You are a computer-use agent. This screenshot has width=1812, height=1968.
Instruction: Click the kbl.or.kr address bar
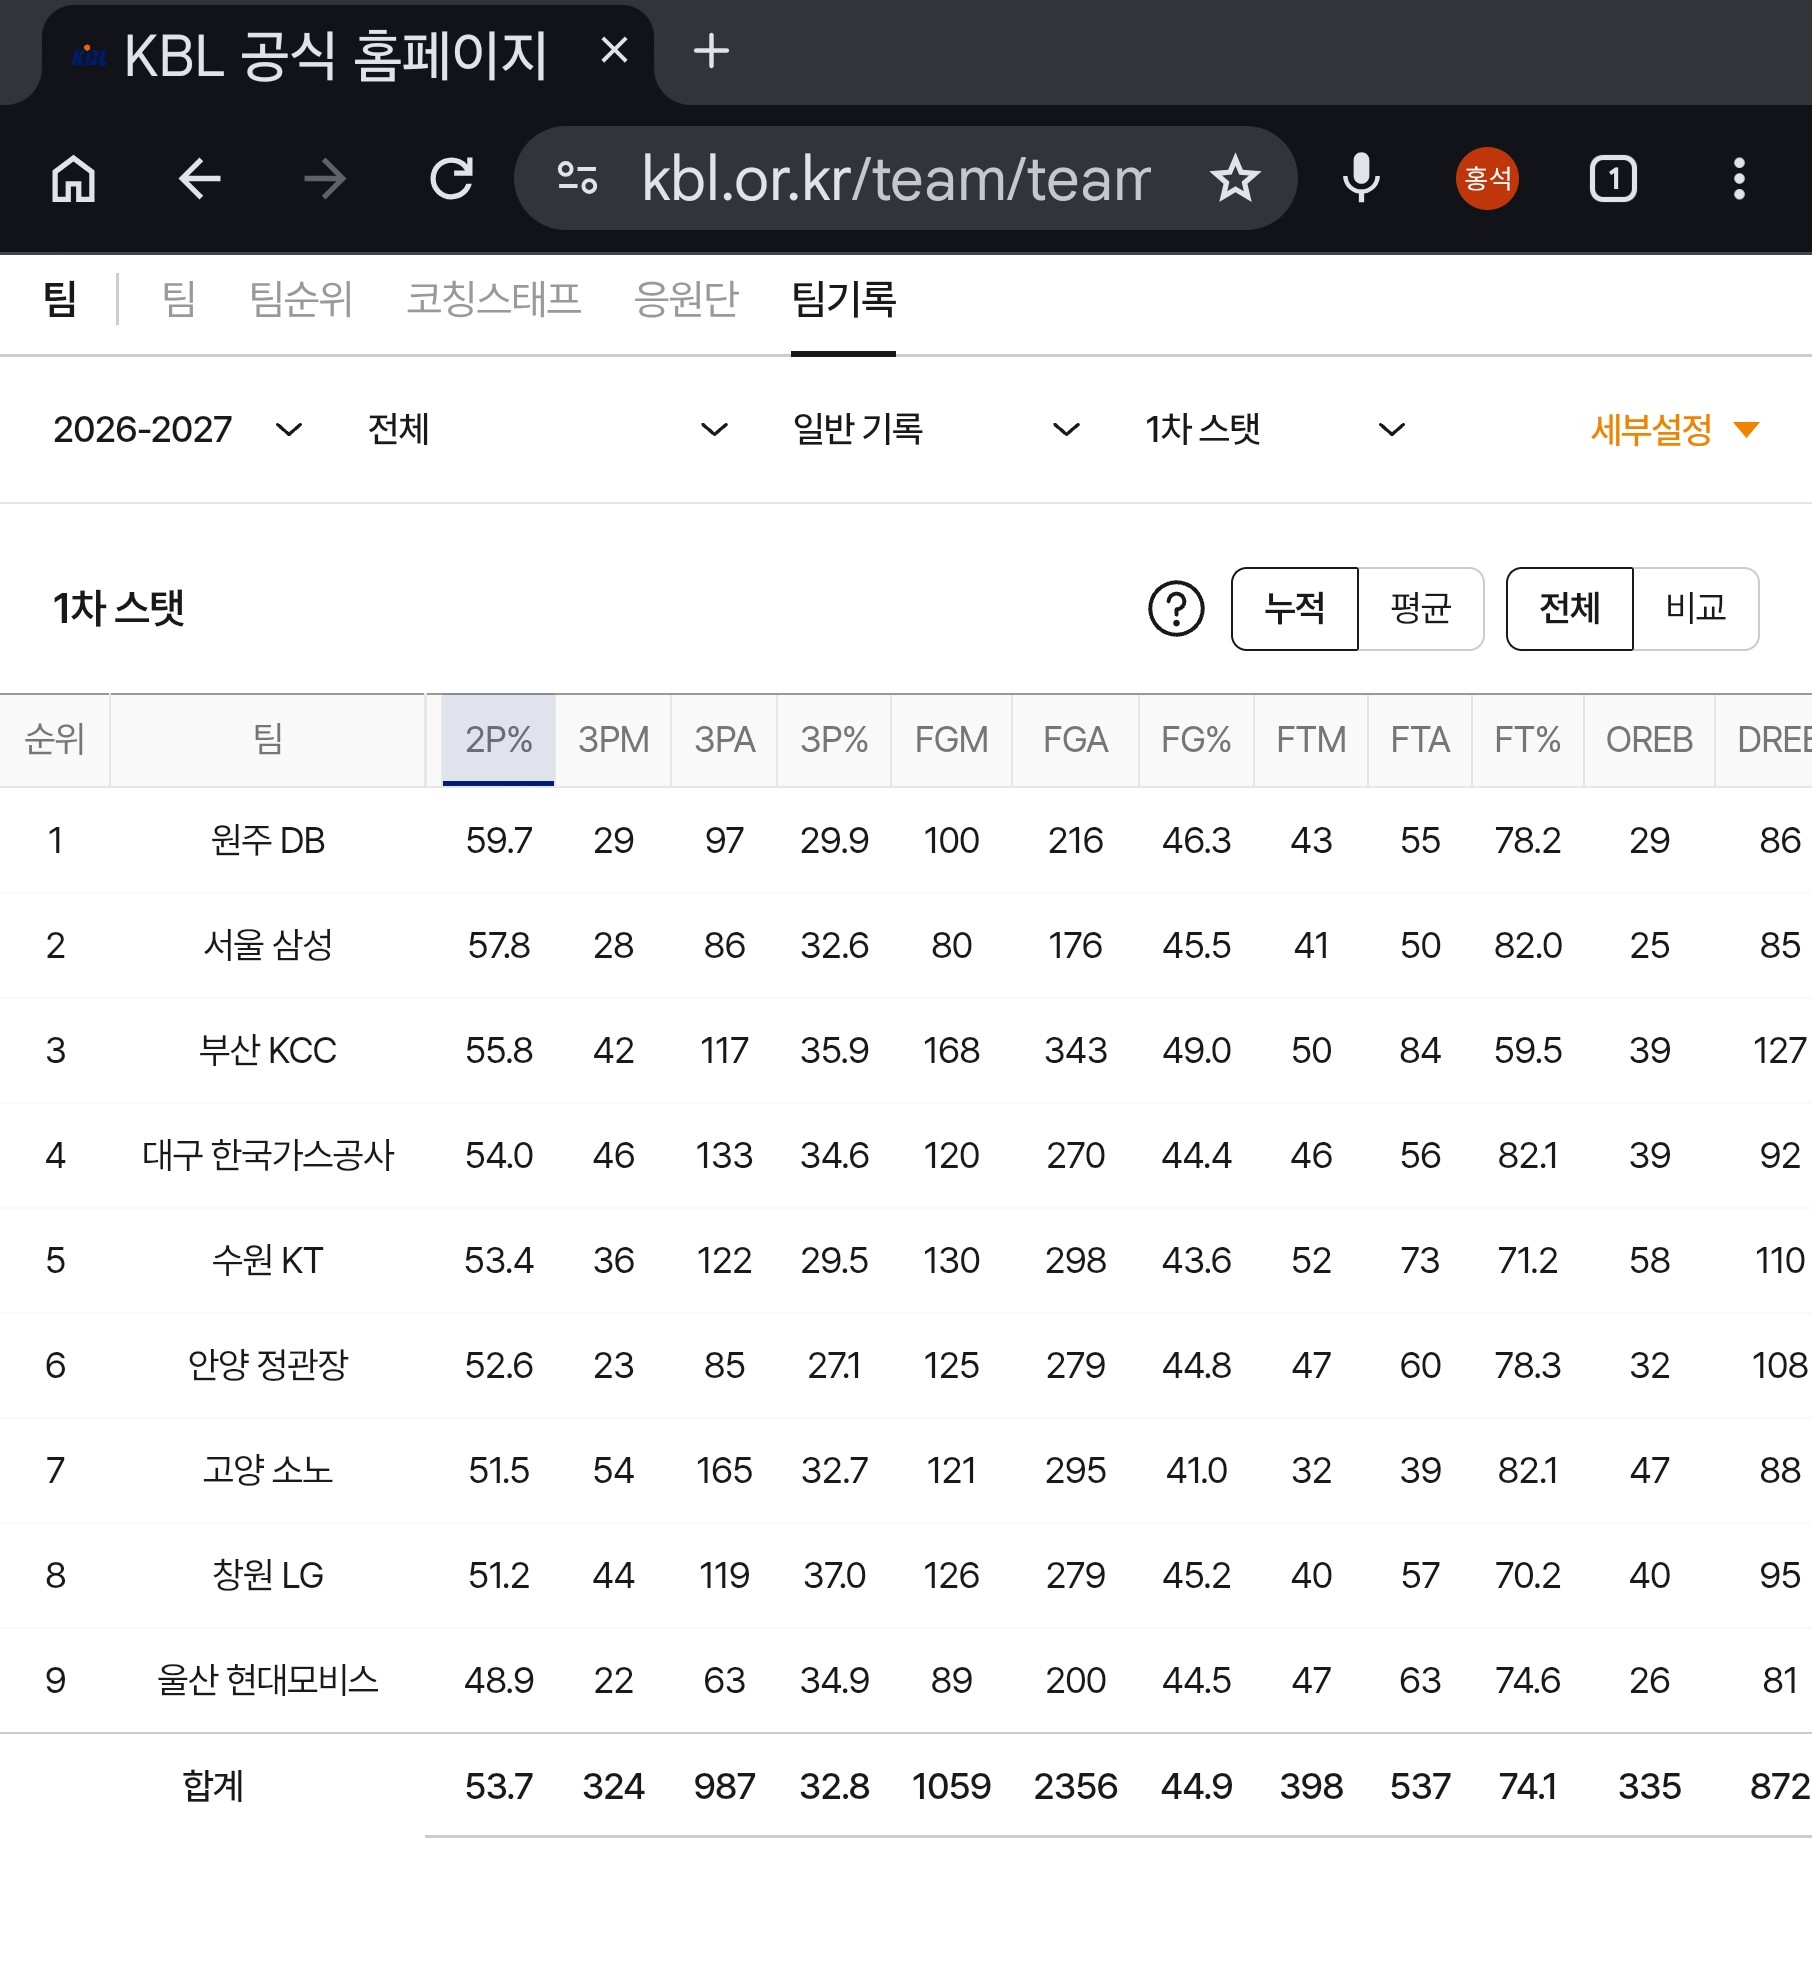tap(895, 180)
